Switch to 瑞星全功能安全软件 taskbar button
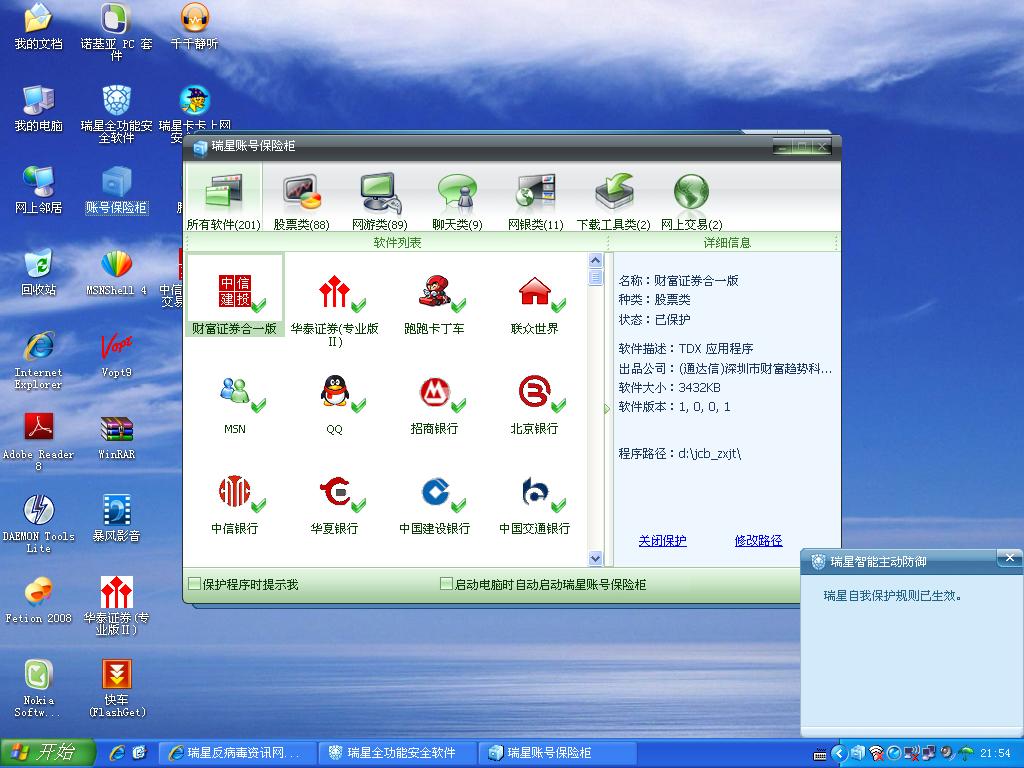The image size is (1024, 768). click(x=399, y=753)
